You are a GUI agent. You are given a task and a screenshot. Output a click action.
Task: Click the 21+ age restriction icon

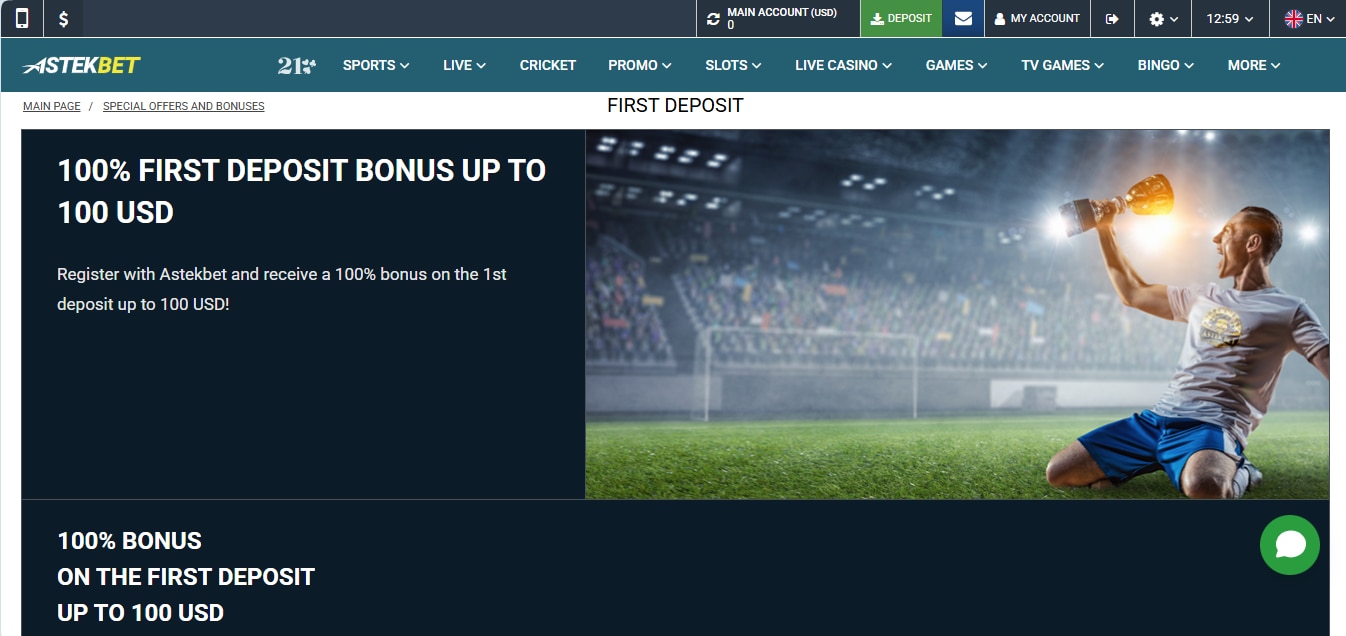point(297,65)
